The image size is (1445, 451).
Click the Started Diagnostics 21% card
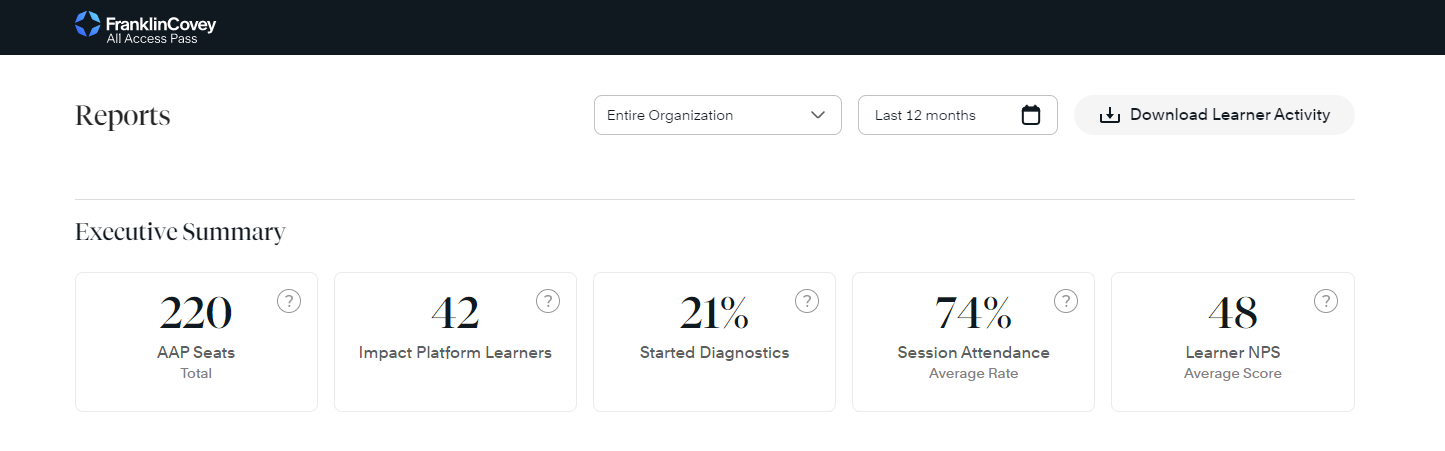[x=714, y=342]
